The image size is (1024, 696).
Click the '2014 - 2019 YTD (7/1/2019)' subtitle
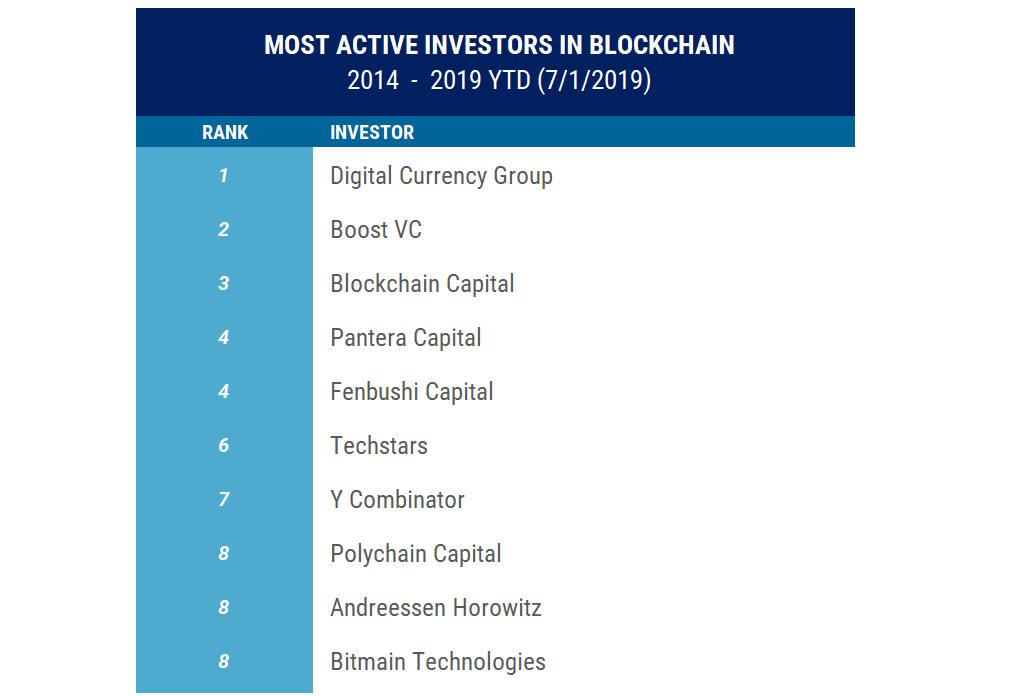499,81
